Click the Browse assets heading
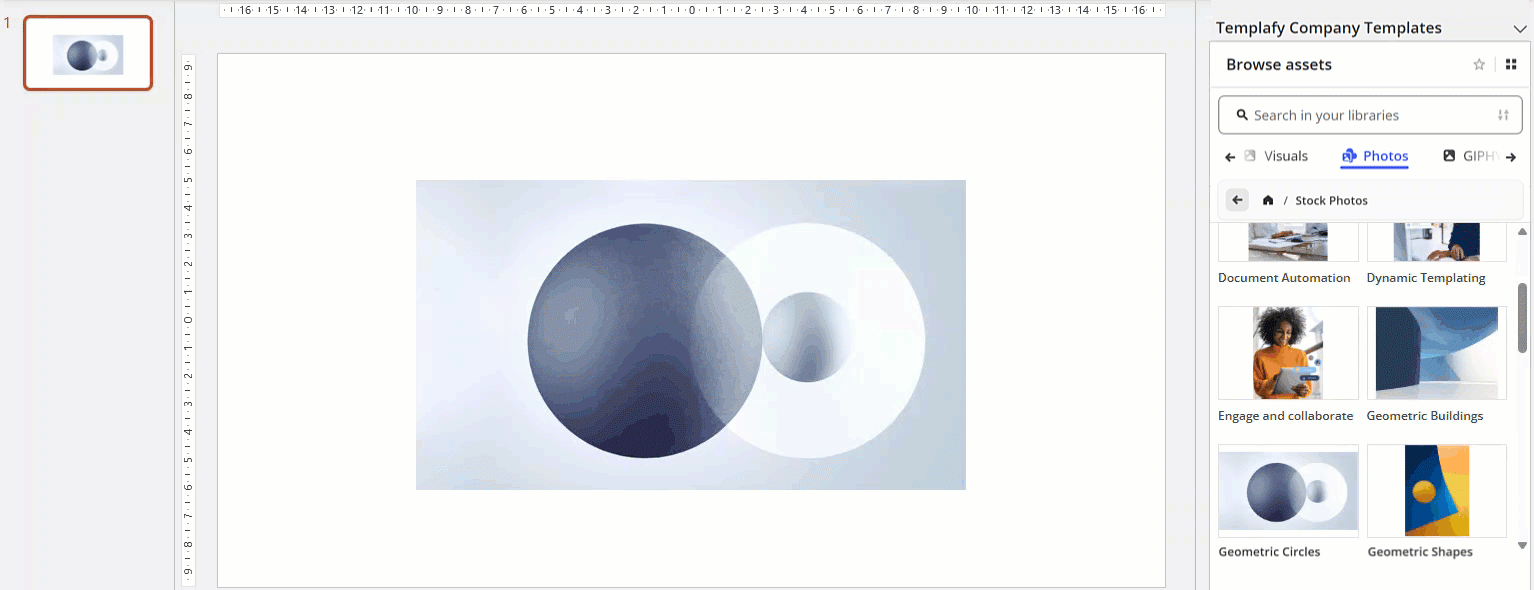This screenshot has width=1534, height=590. tap(1279, 64)
